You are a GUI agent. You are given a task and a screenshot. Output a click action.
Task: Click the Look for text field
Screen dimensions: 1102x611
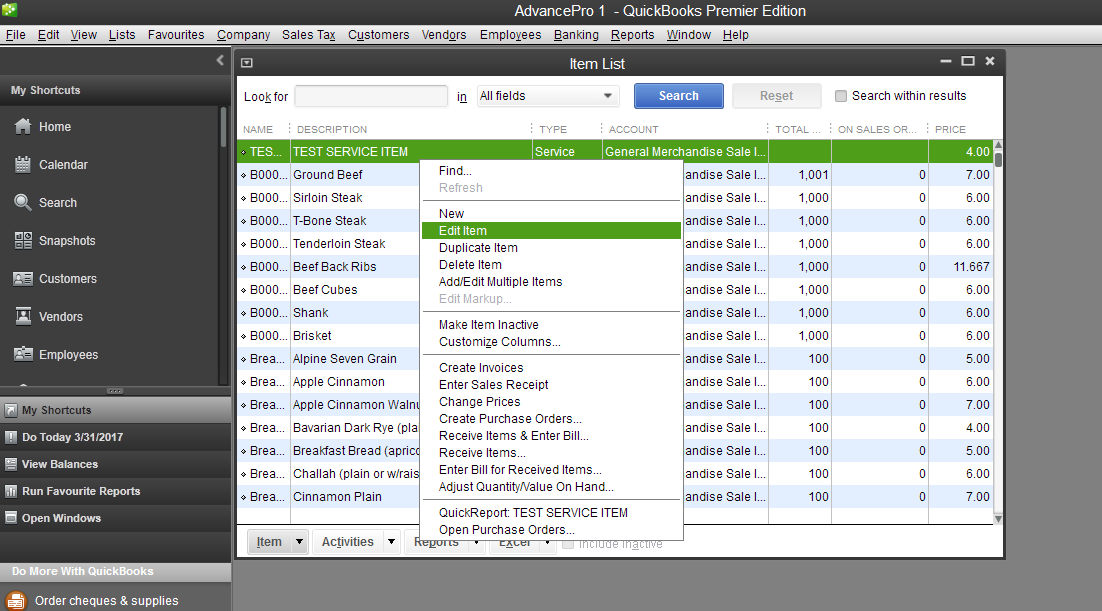[x=371, y=96]
